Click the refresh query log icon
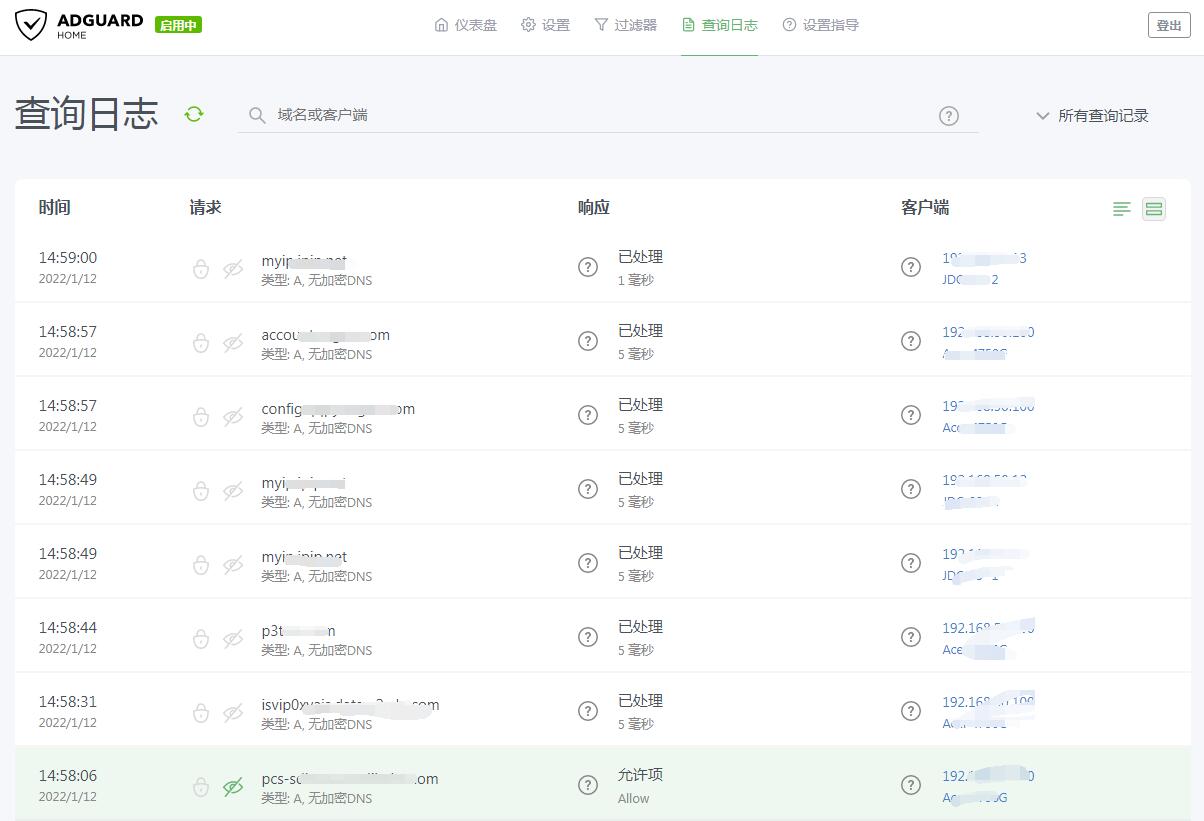The image size is (1204, 821). 193,114
